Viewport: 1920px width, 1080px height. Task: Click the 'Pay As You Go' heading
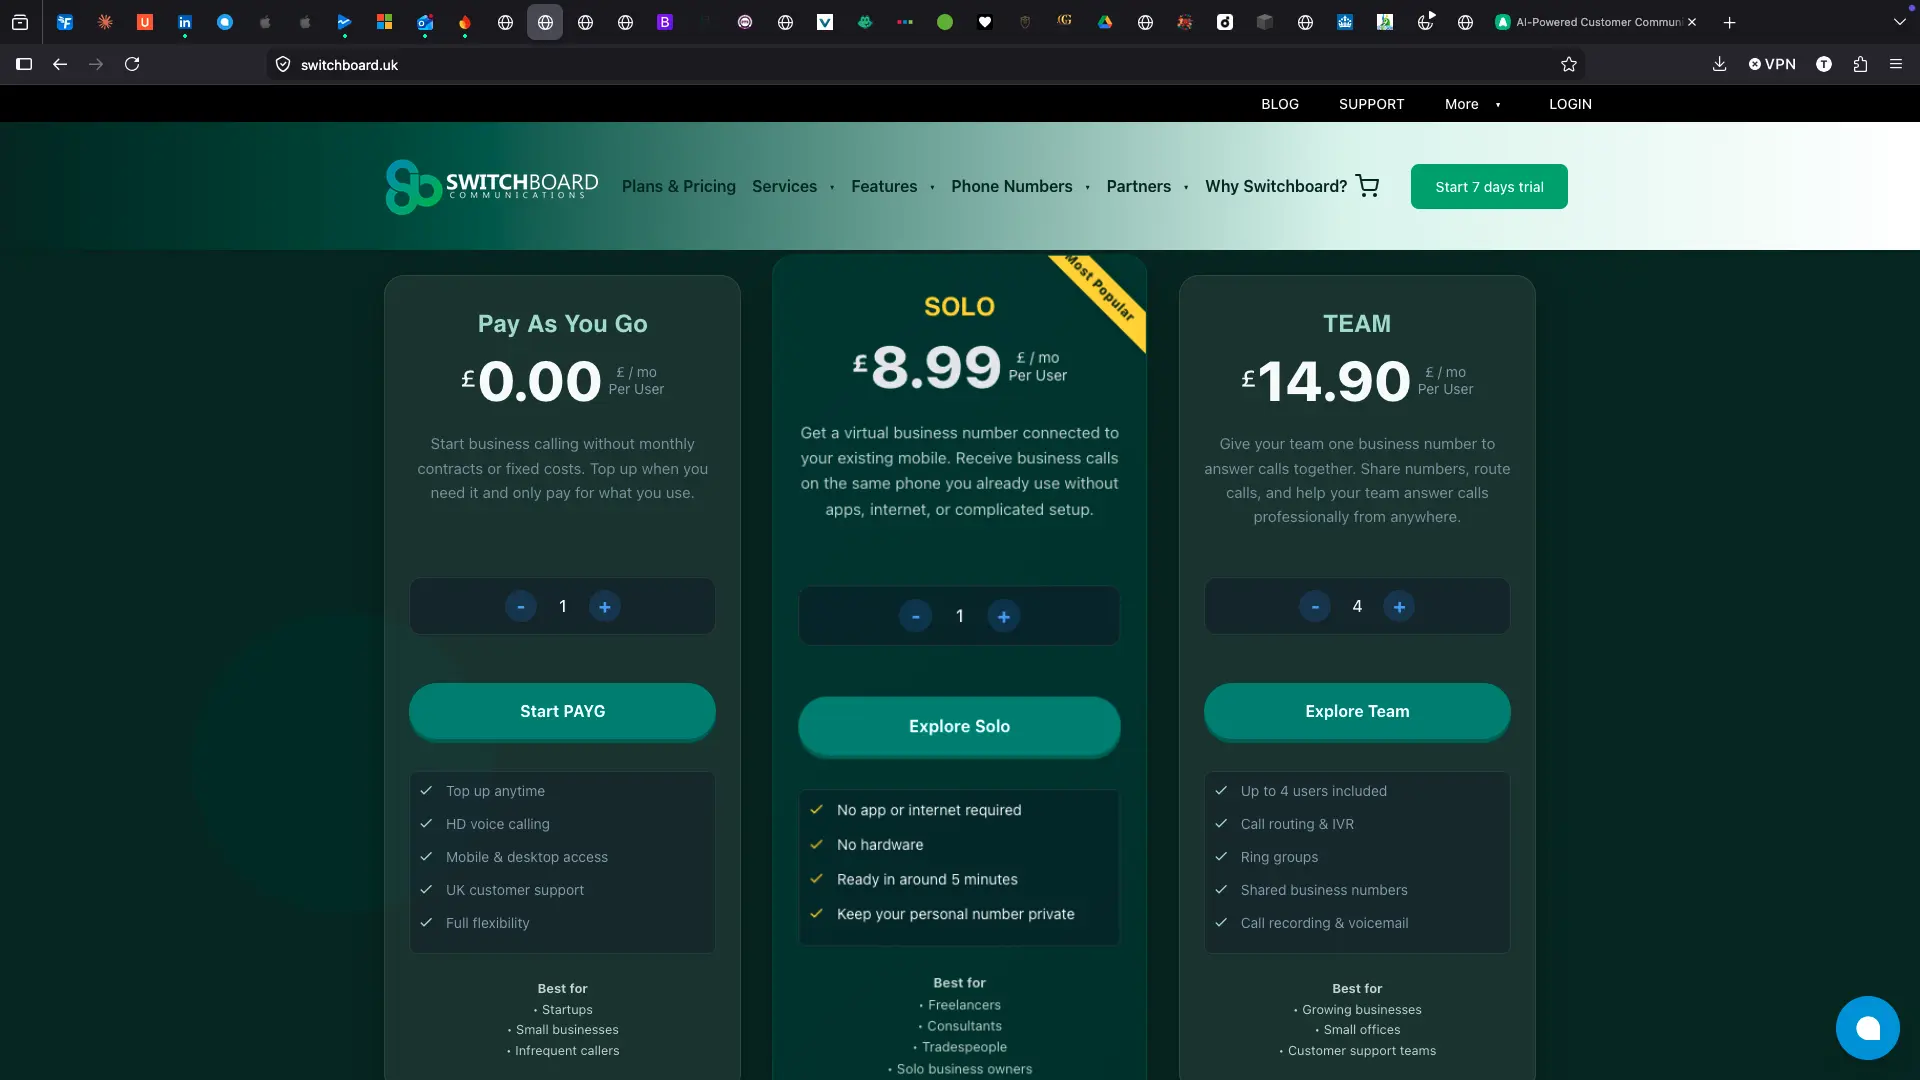click(x=562, y=323)
